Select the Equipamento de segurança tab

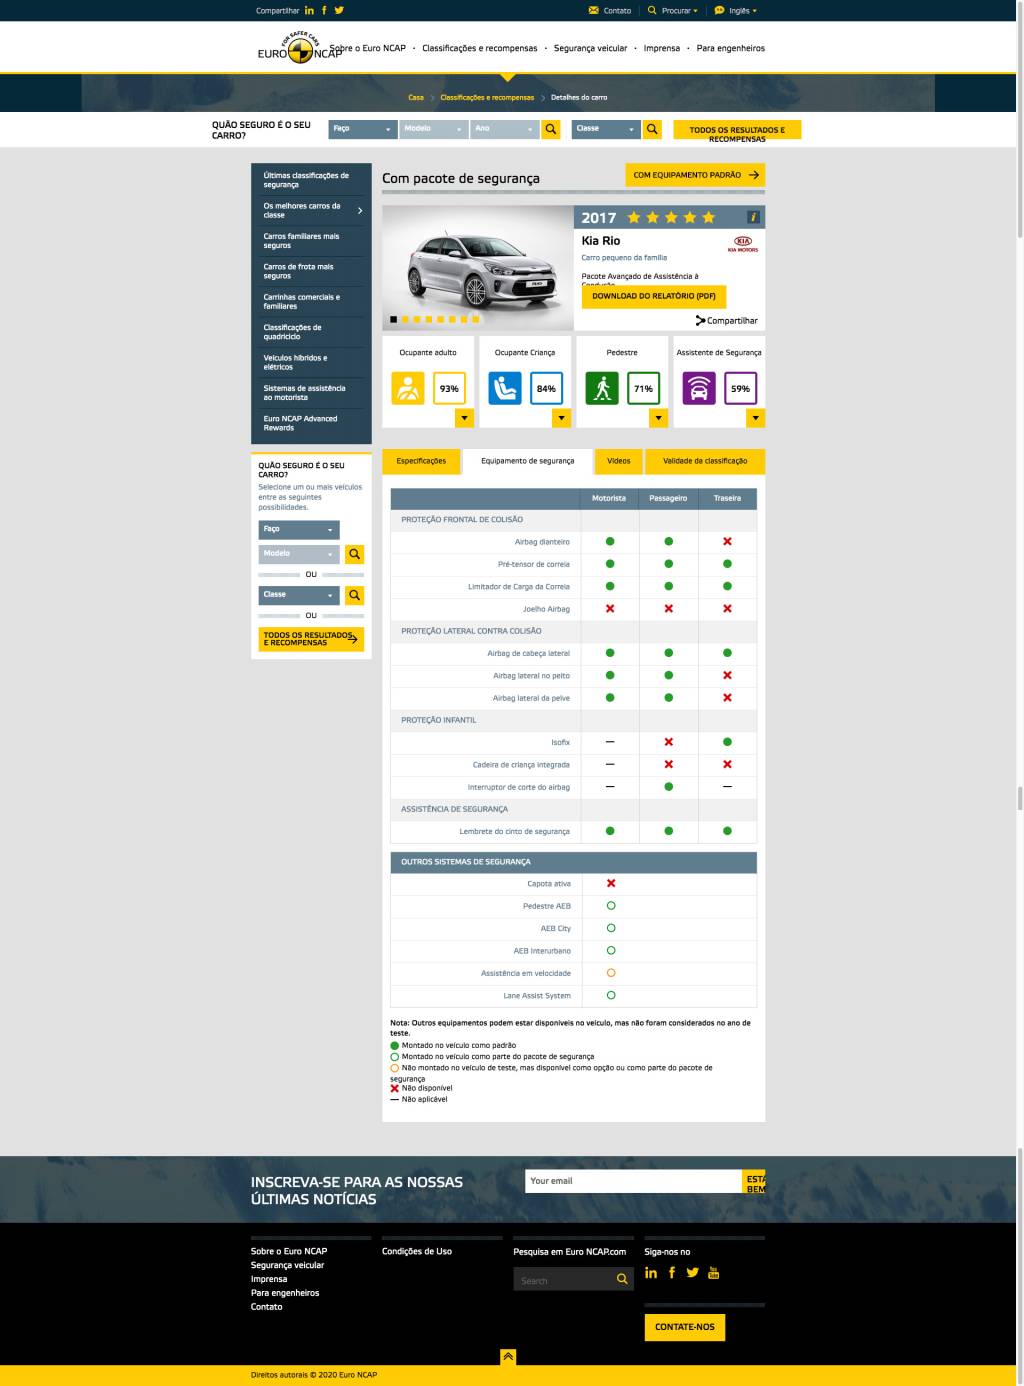[x=528, y=461]
